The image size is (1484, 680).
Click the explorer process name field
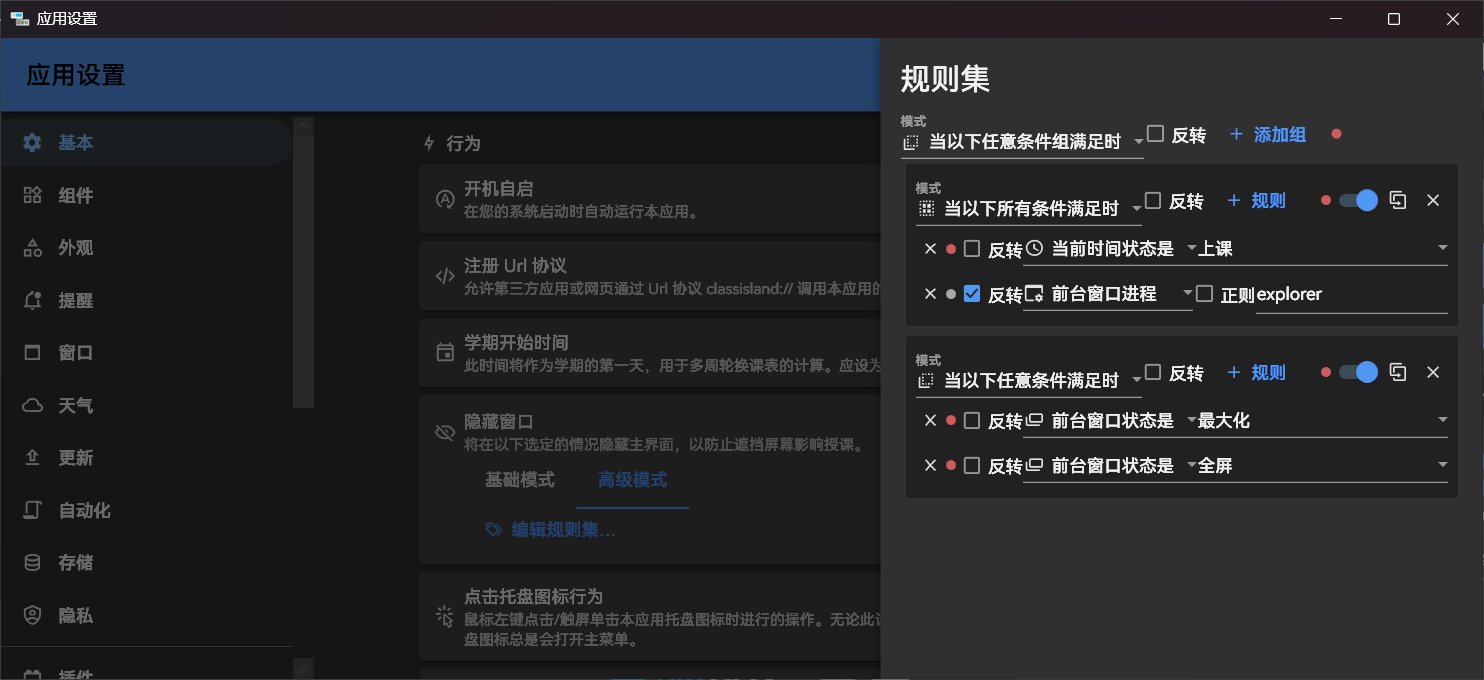[1352, 294]
